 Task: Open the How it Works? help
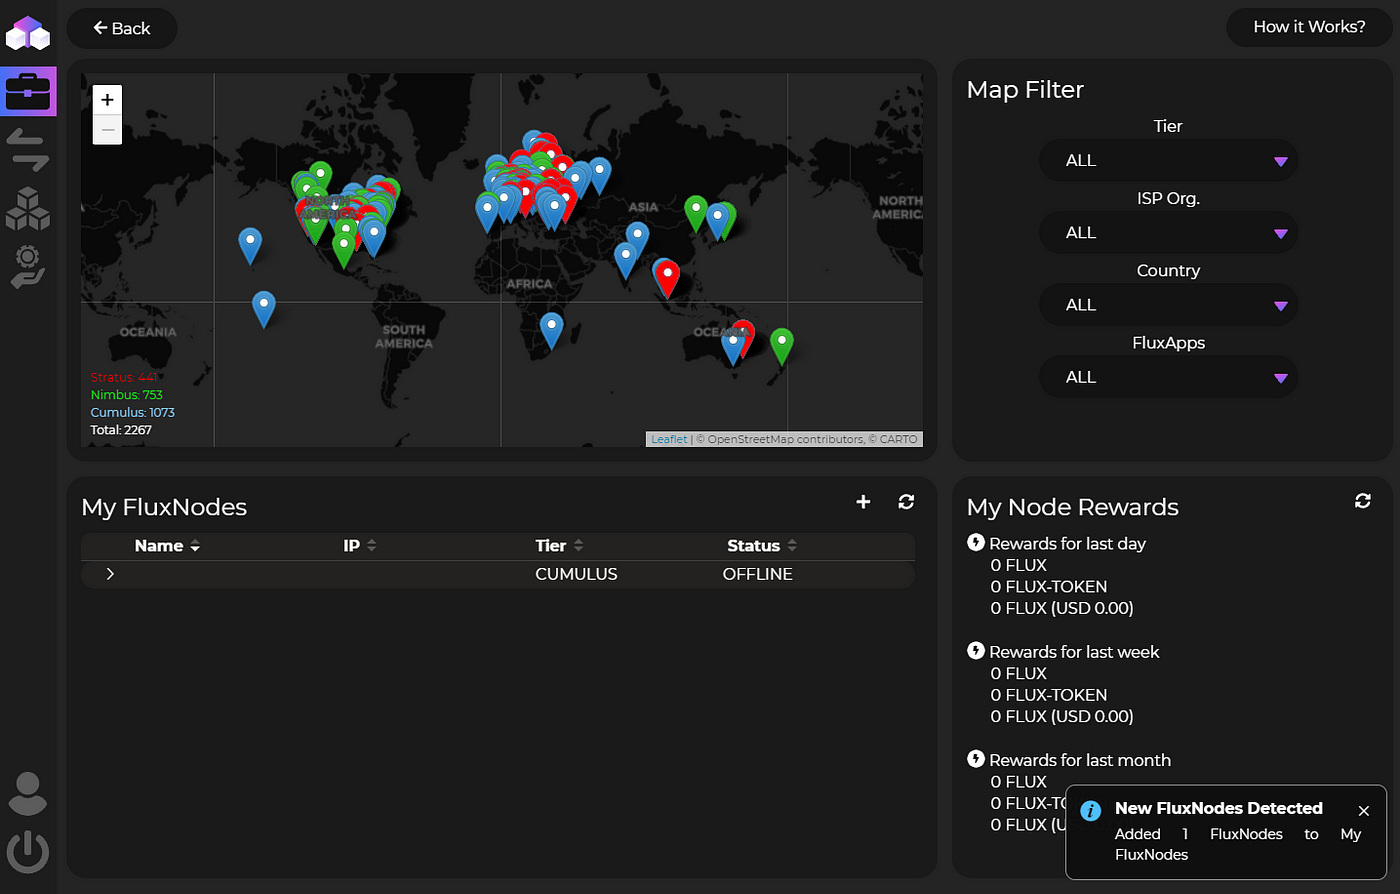[x=1309, y=27]
